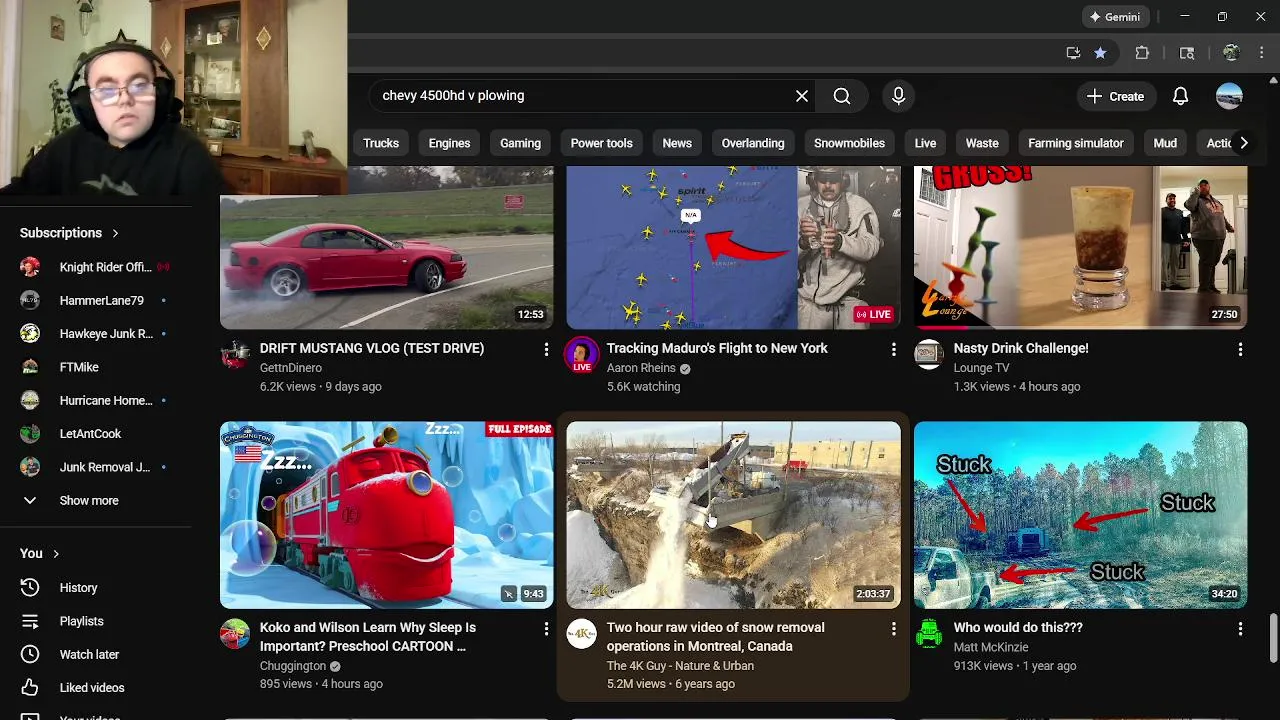Open the account avatar menu
The height and width of the screenshot is (720, 1280).
coord(1229,96)
